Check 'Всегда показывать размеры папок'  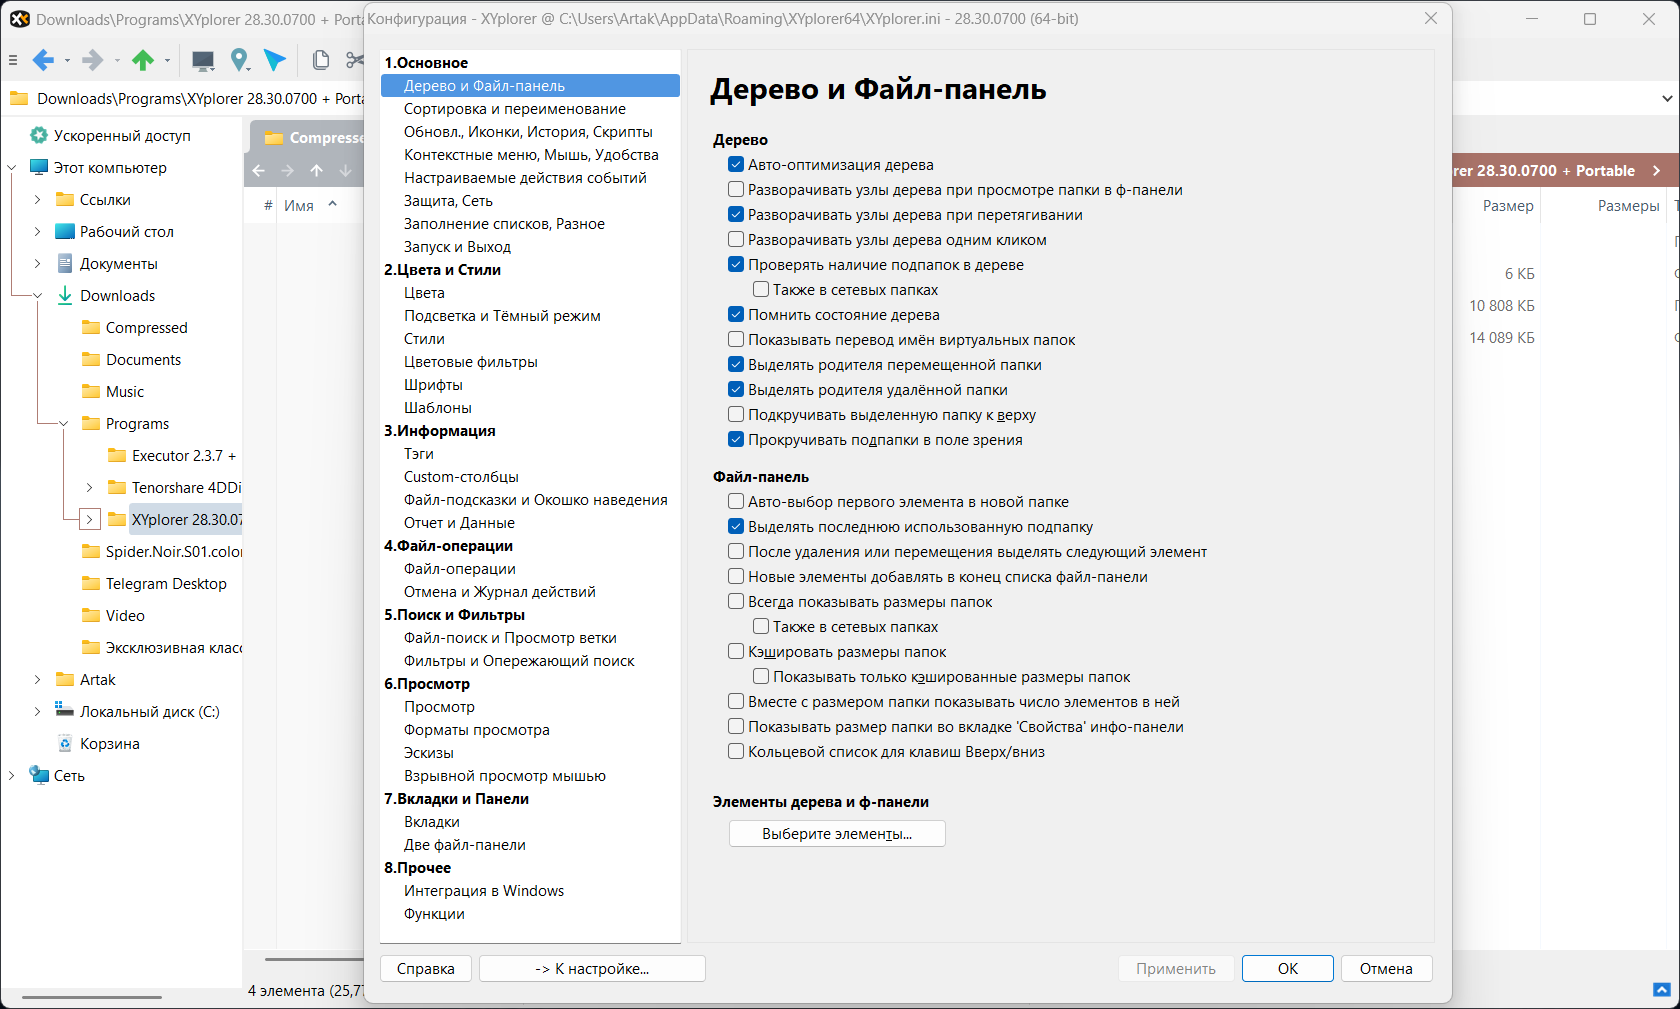[x=736, y=602]
